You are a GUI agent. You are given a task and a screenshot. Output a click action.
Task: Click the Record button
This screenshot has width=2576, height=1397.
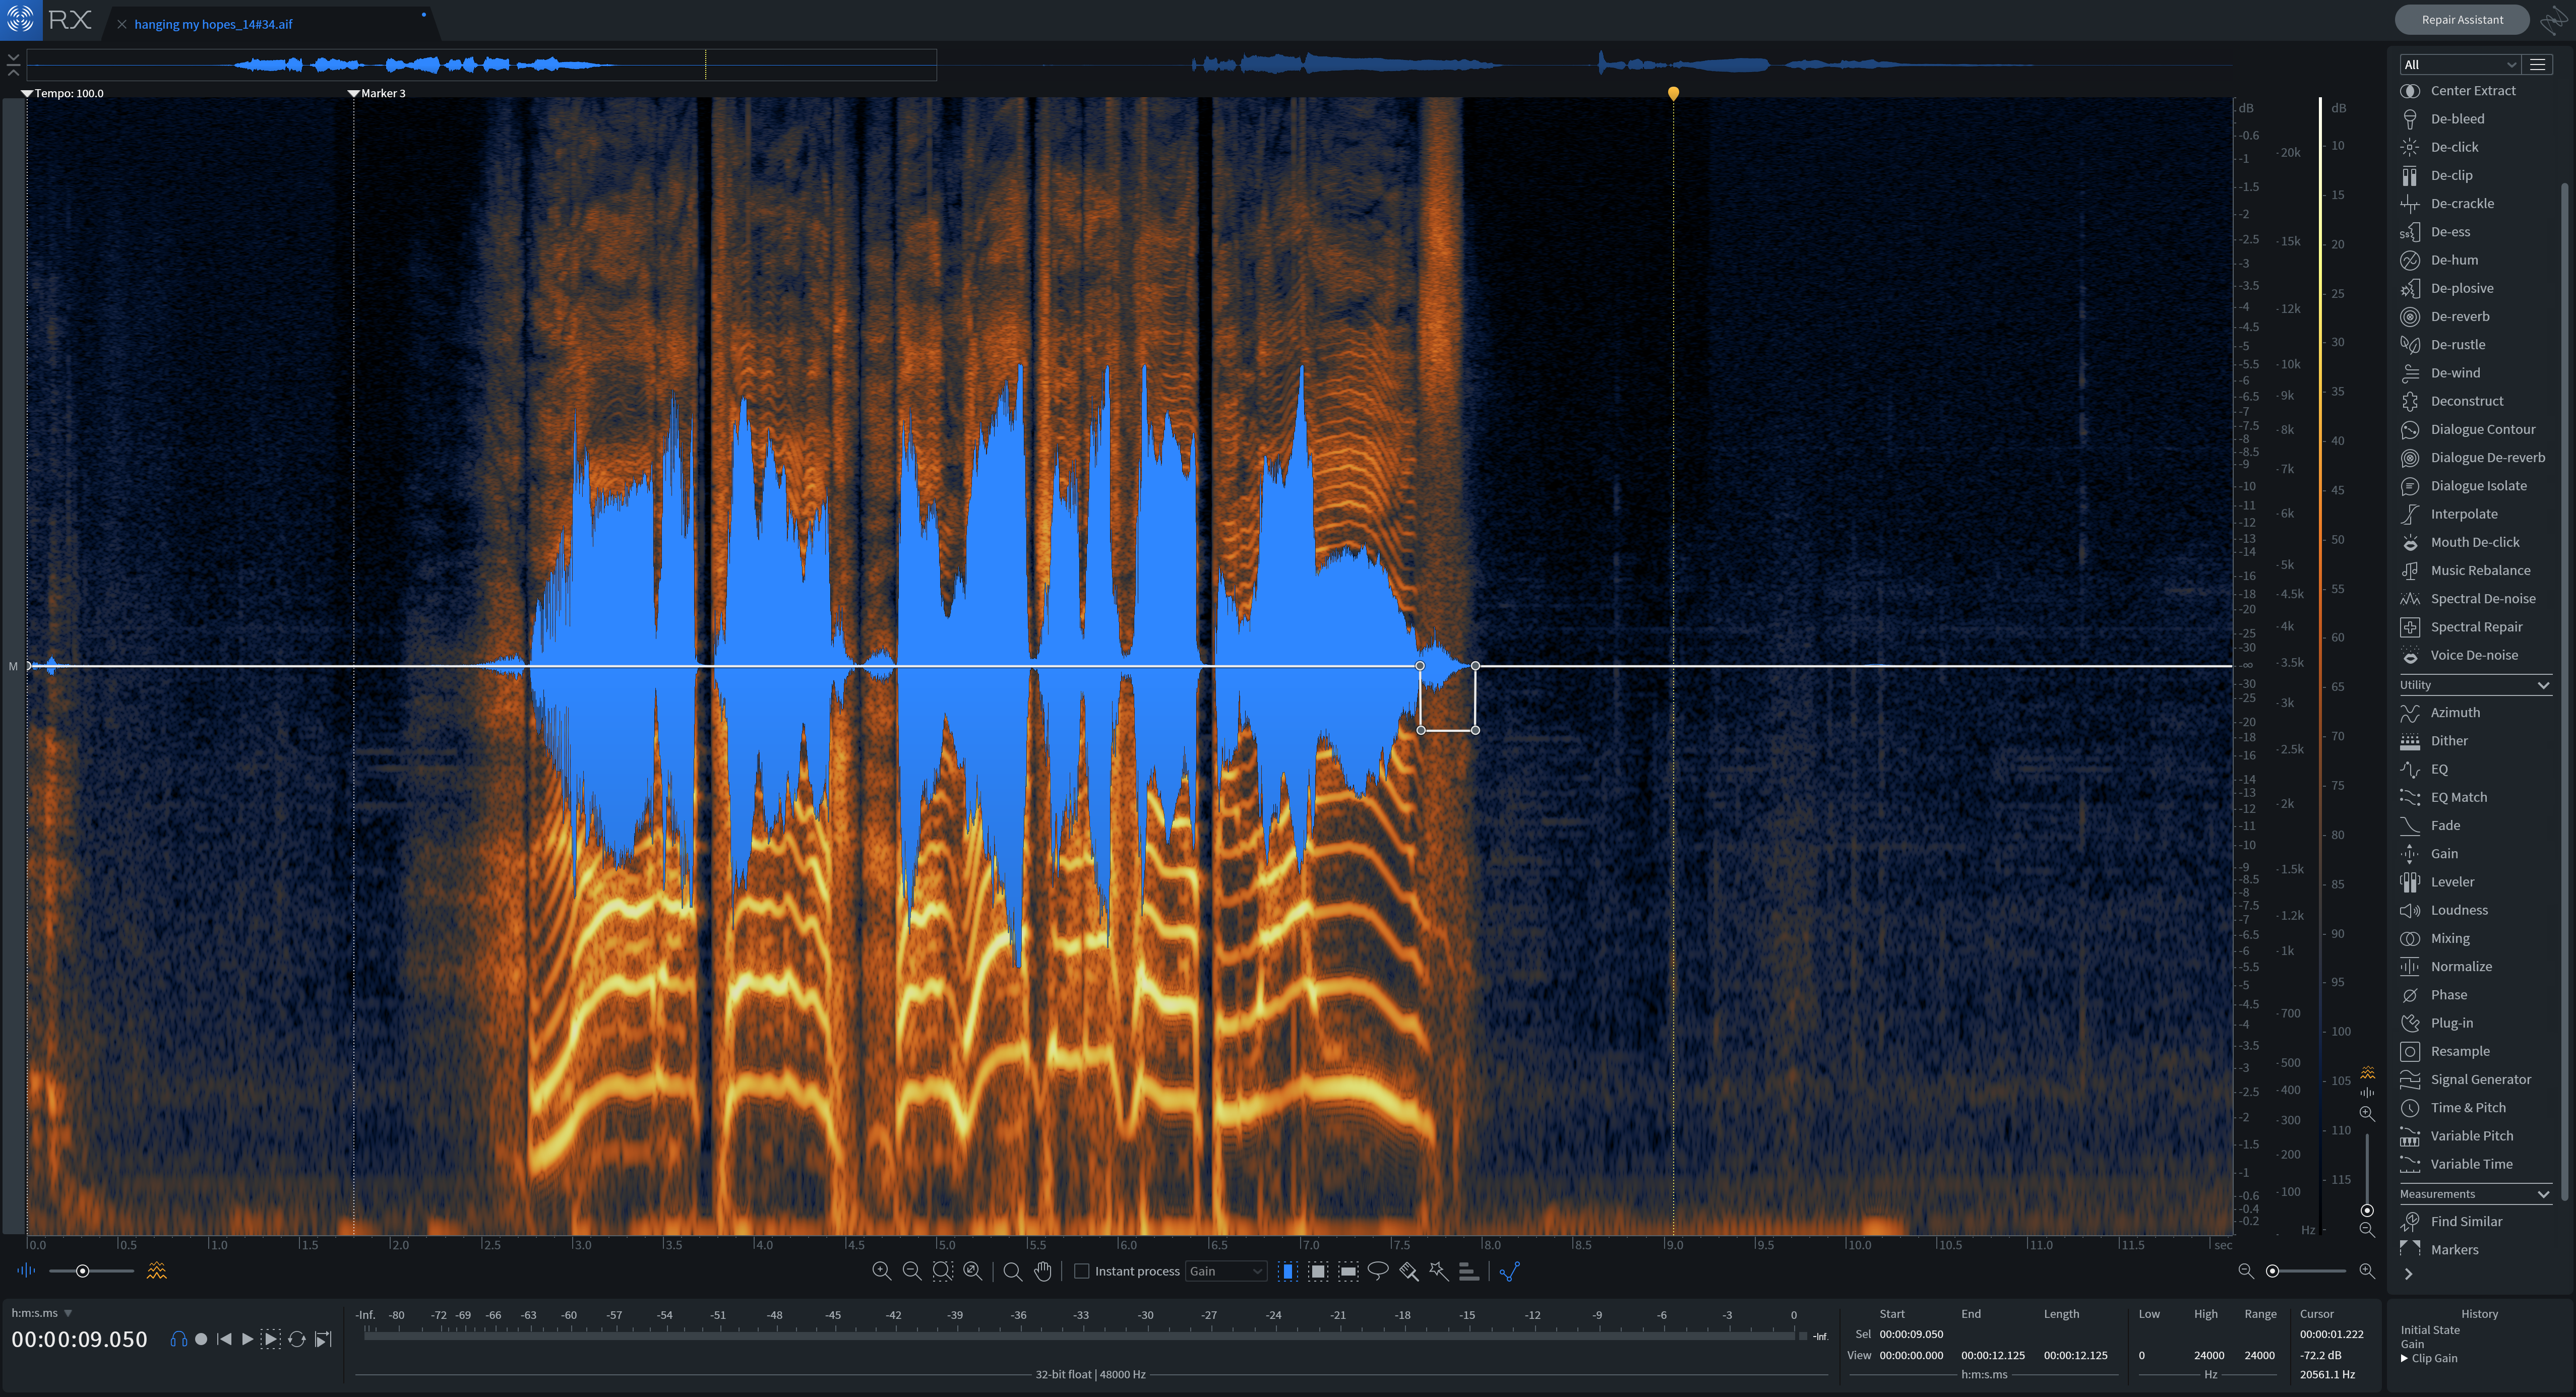tap(201, 1339)
